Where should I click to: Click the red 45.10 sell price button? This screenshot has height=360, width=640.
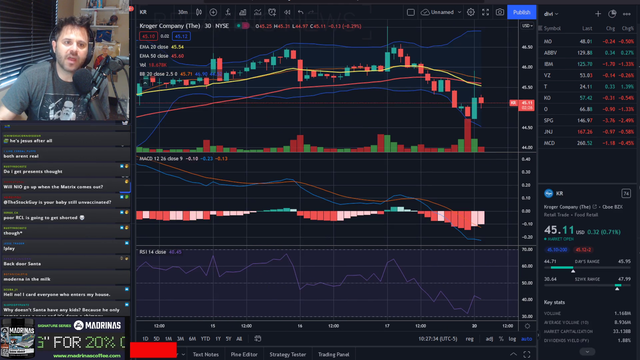[x=148, y=36]
